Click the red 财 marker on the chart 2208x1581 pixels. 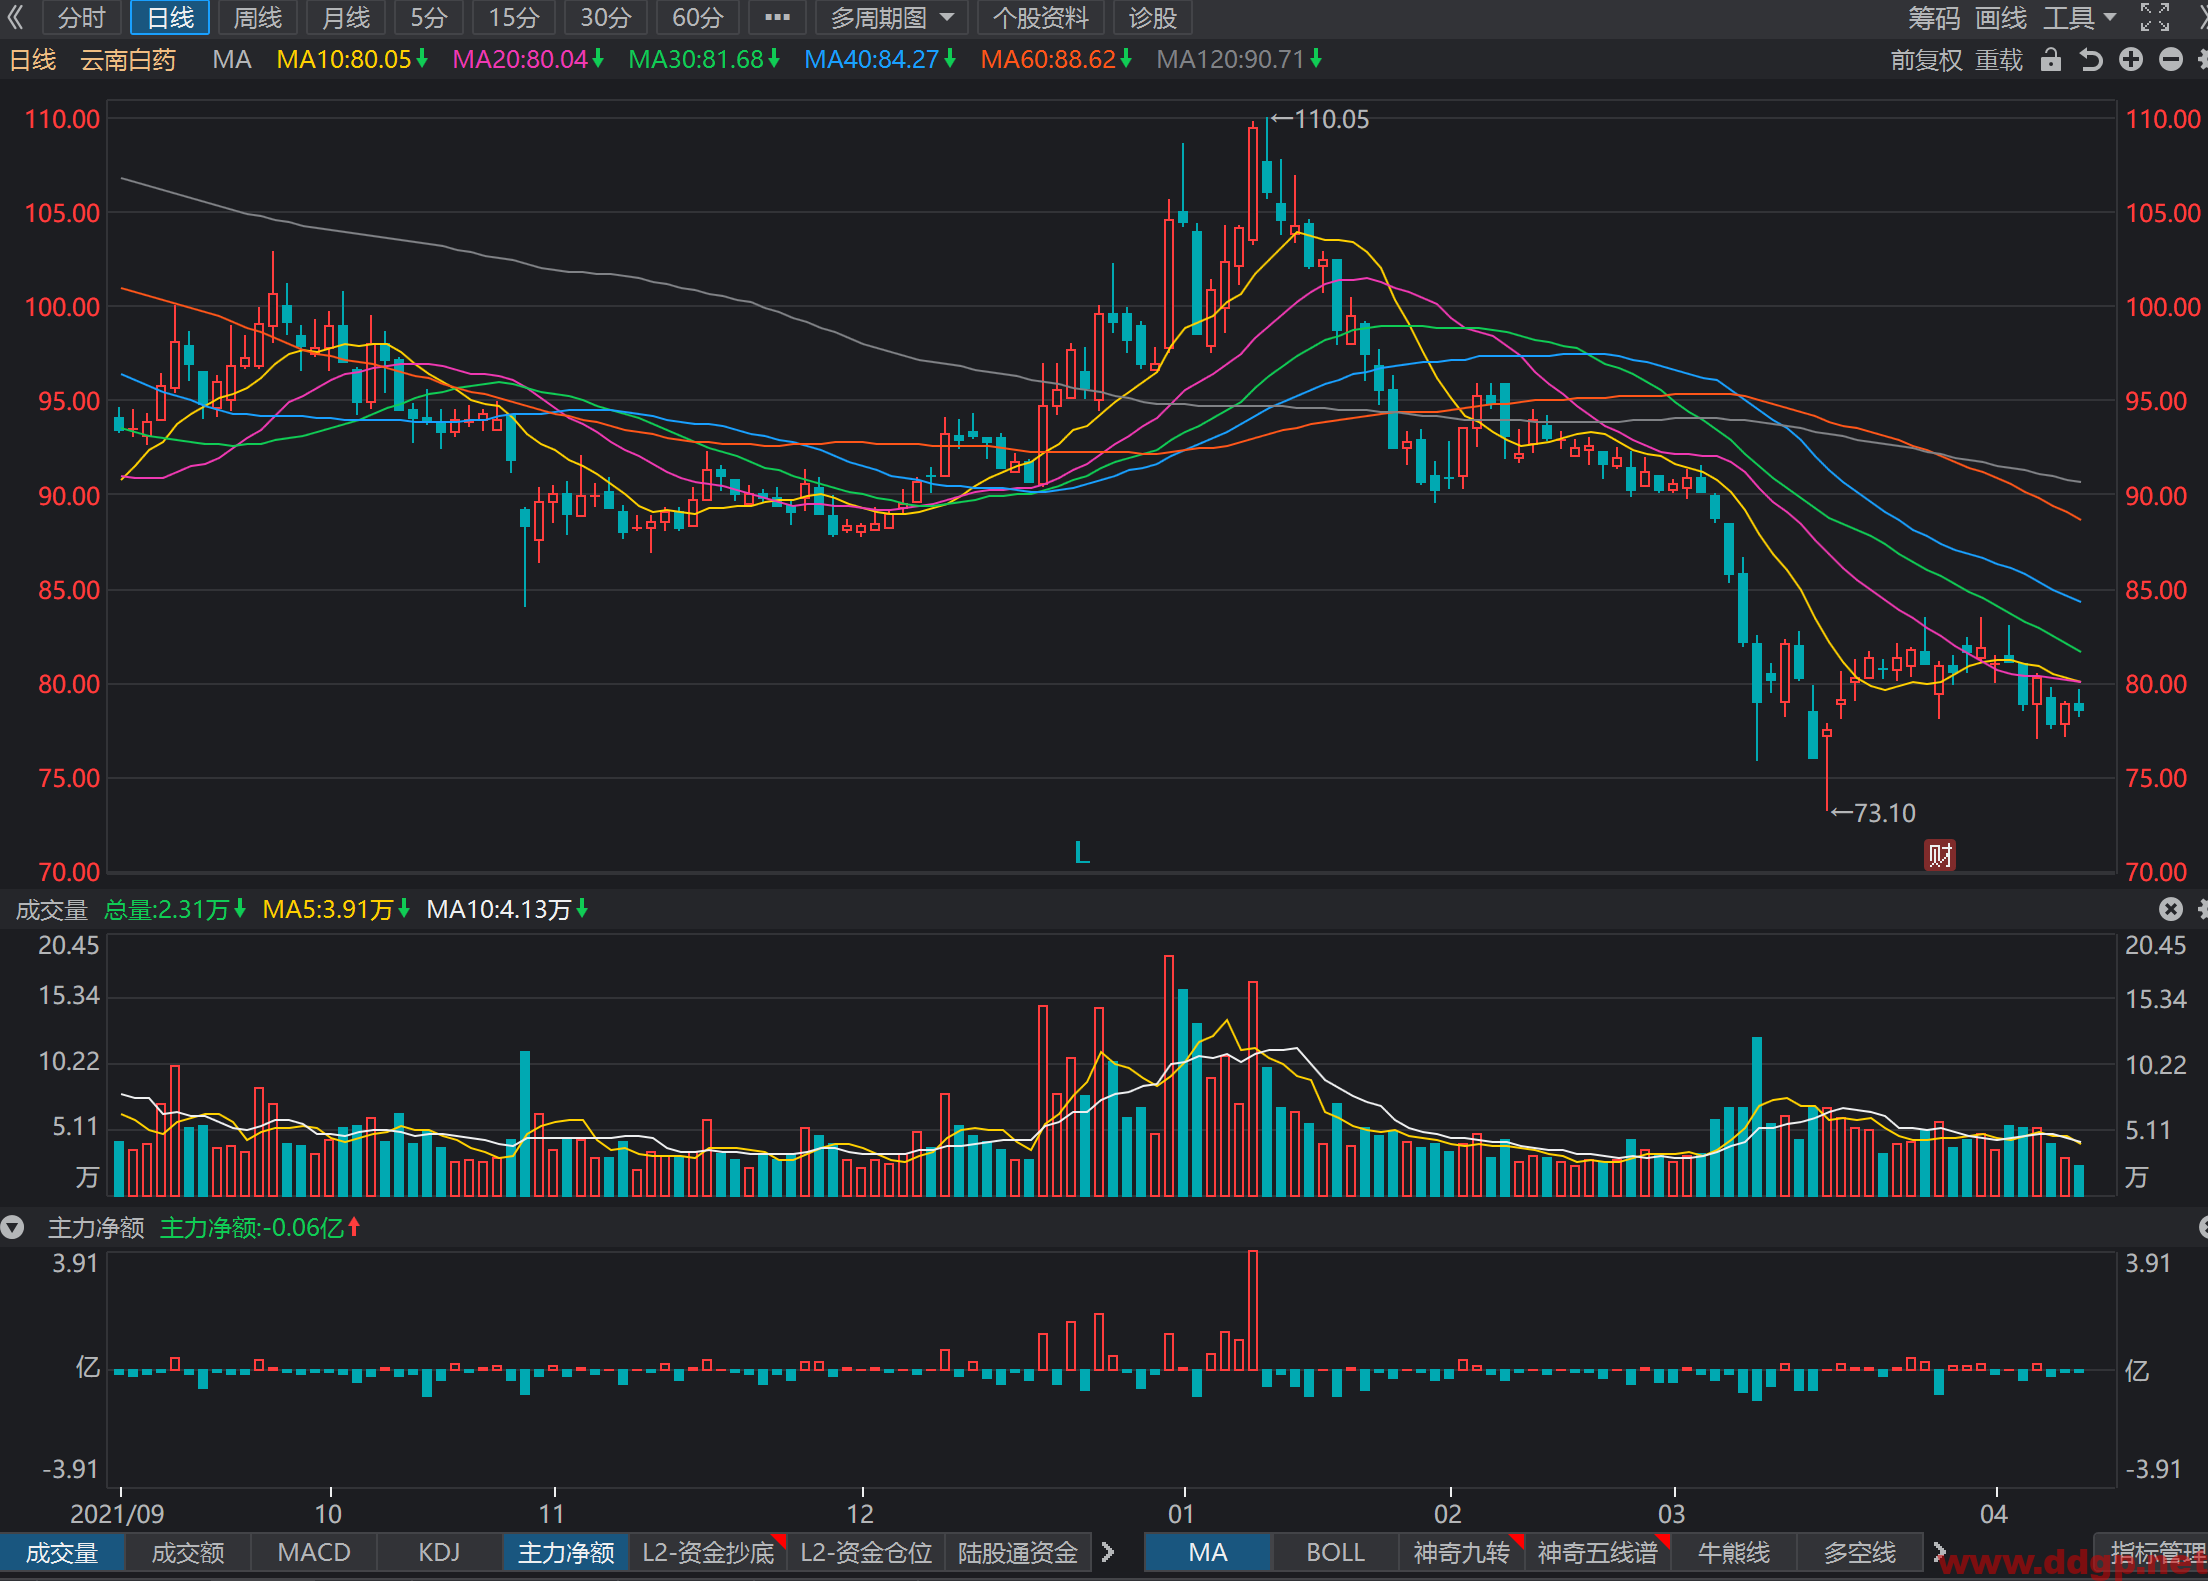click(x=1940, y=855)
